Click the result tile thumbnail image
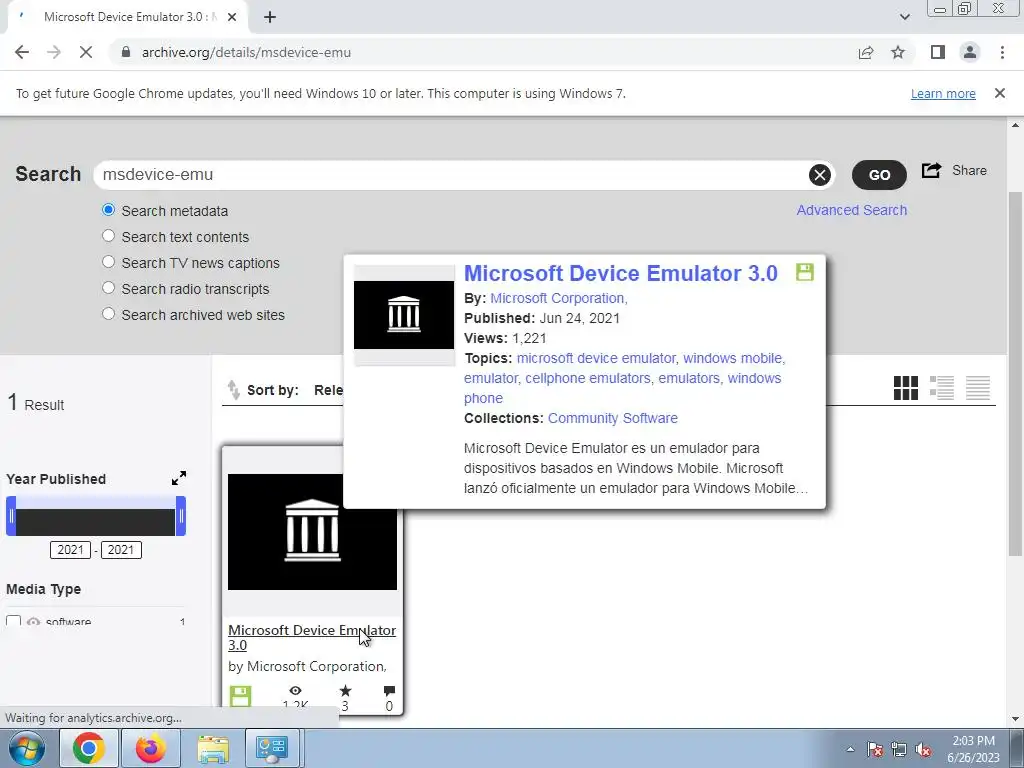The height and width of the screenshot is (768, 1024). click(312, 532)
